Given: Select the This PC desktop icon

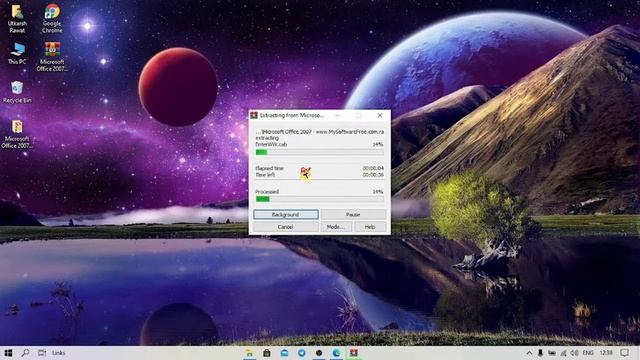Looking at the screenshot, I should [x=17, y=54].
